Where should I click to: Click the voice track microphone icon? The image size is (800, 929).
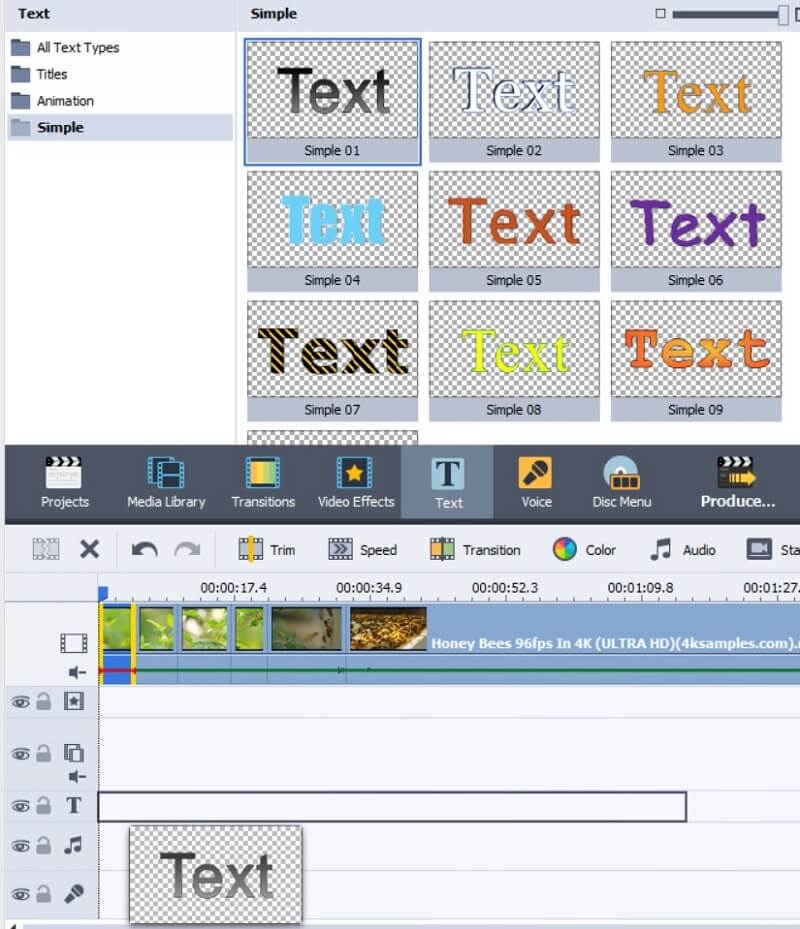click(73, 893)
